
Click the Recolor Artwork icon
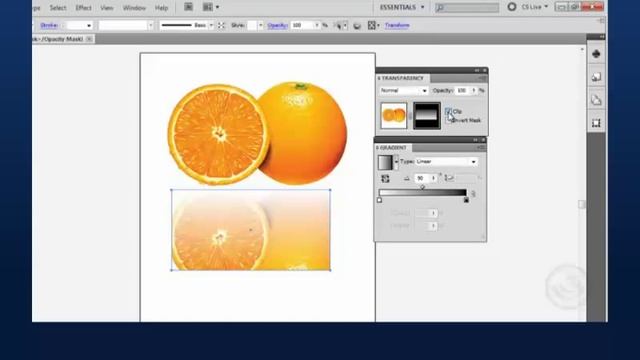pyautogui.click(x=357, y=26)
